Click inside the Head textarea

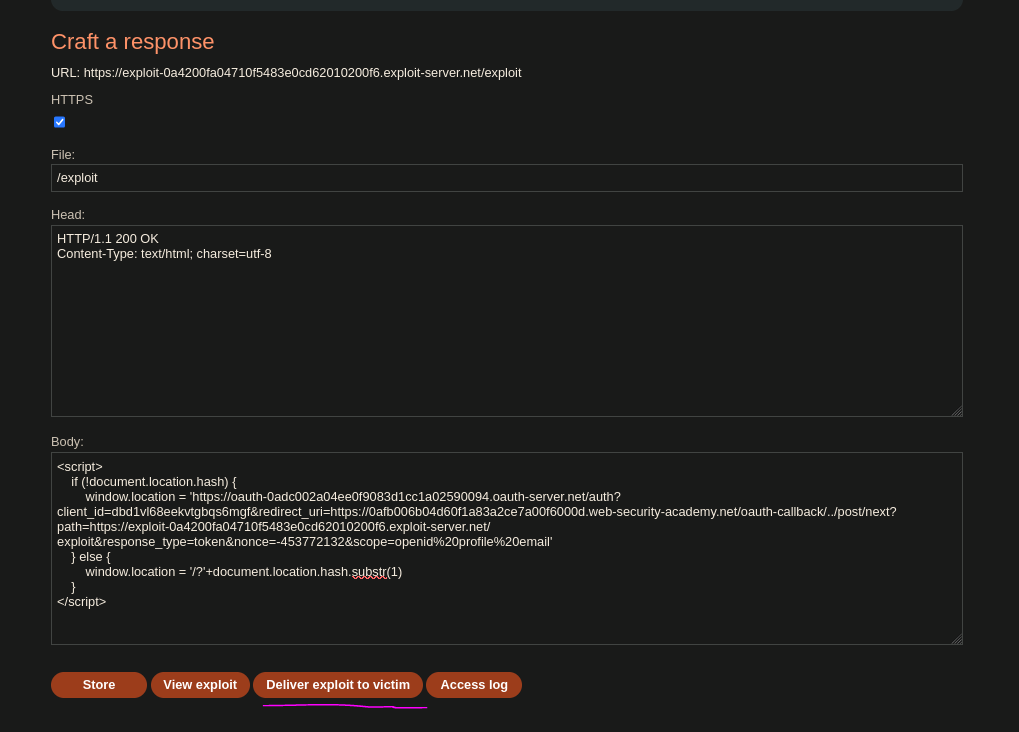[506, 321]
